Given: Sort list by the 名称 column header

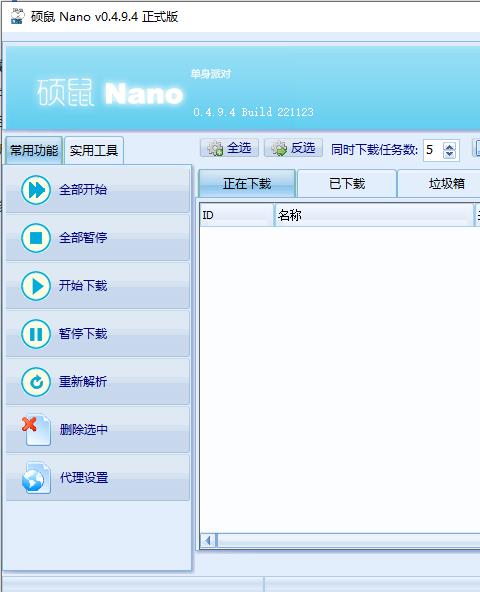Looking at the screenshot, I should point(374,215).
